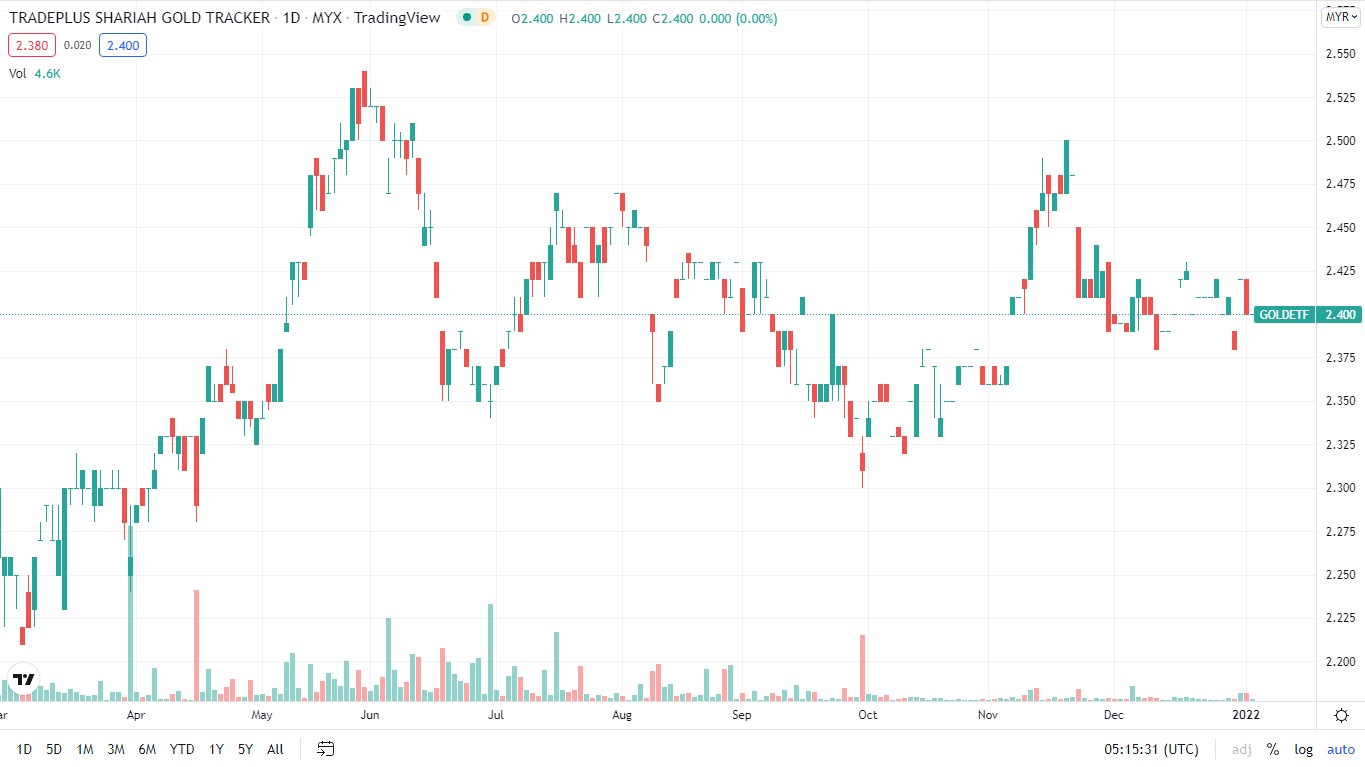Click the blue 2.400 countdown label
This screenshot has width=1365, height=767.
tap(122, 45)
